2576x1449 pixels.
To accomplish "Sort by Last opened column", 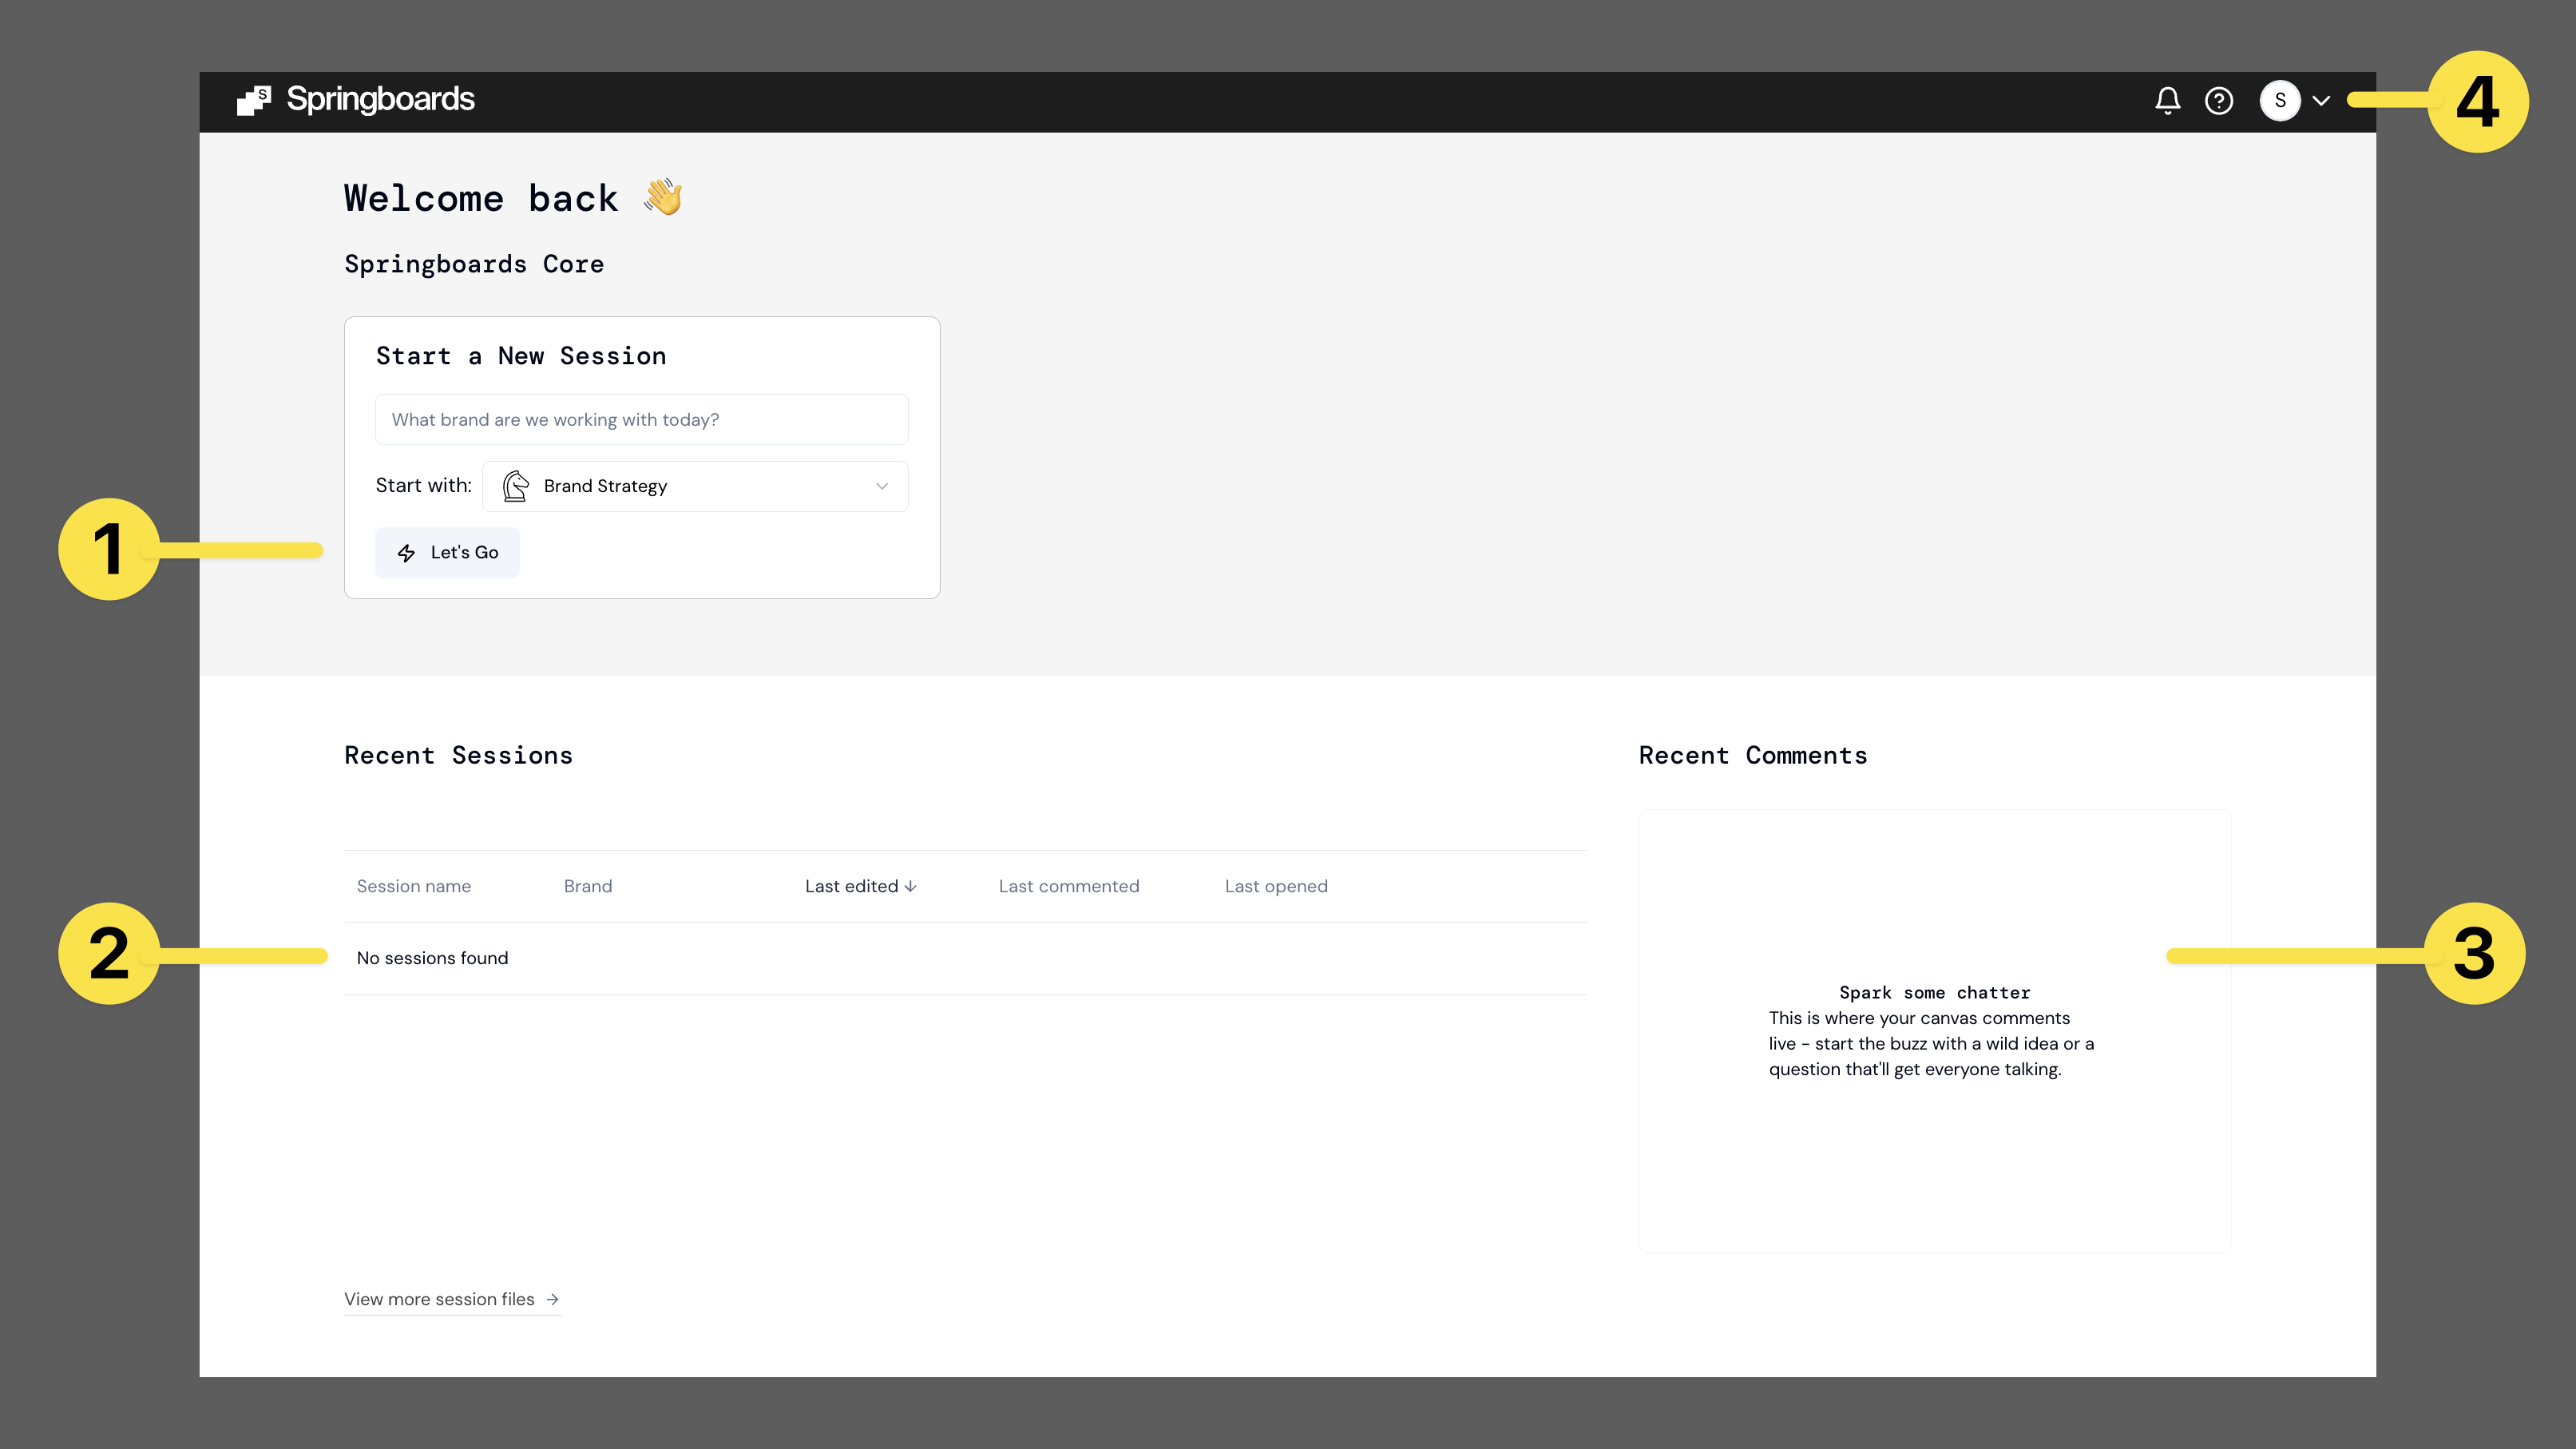I will pos(1275,886).
